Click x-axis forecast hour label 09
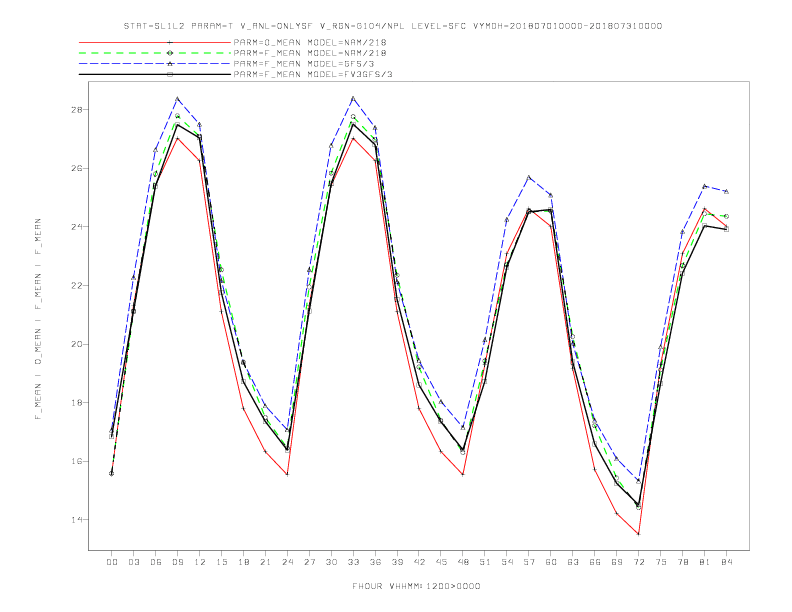Image resolution: width=792 pixels, height=612 pixels. 178,562
